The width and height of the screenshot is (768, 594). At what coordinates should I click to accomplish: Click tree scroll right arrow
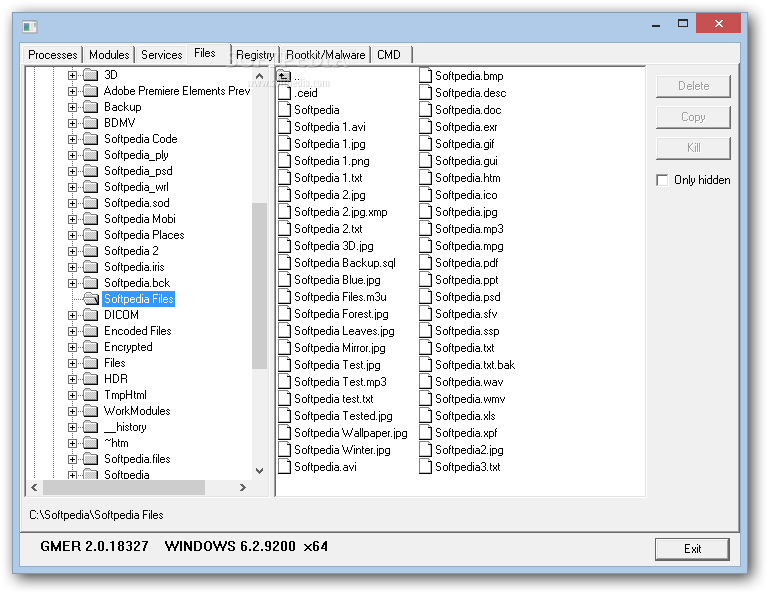tap(242, 487)
